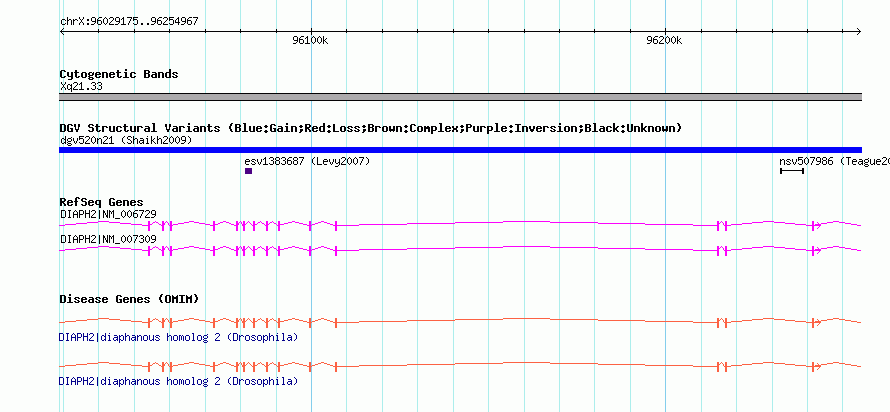Screen dimensions: 890x412
Task: Click the lower orange OMIM gene model
Action: (x=460, y=366)
